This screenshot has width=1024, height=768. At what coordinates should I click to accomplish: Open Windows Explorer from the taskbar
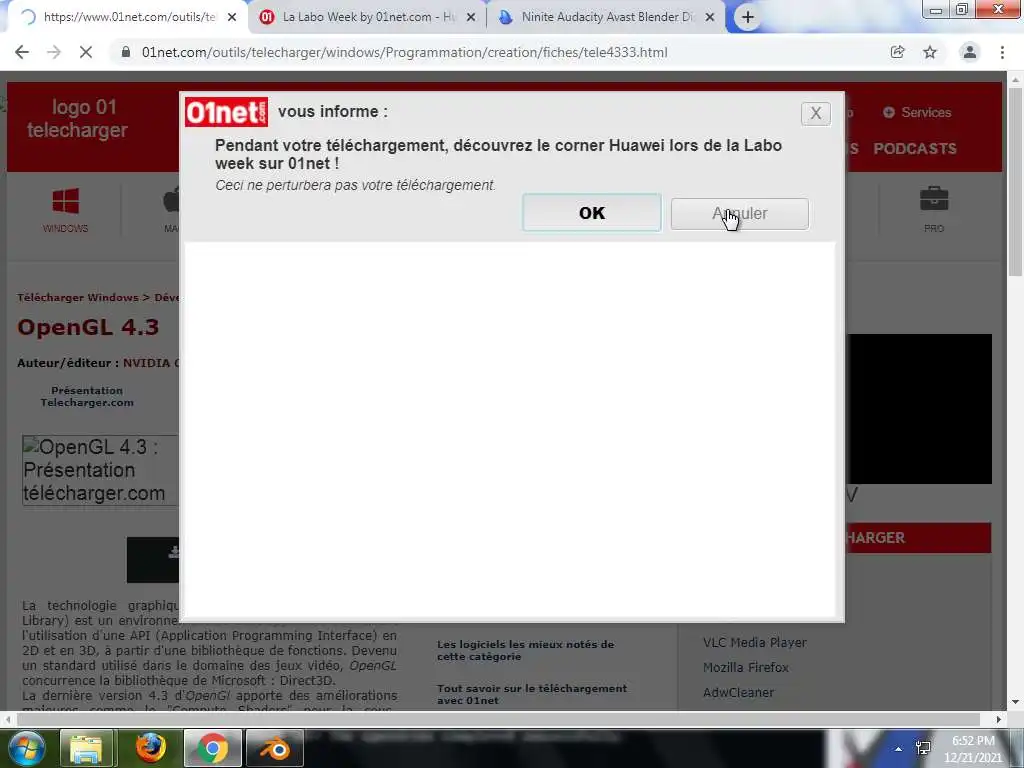87,748
